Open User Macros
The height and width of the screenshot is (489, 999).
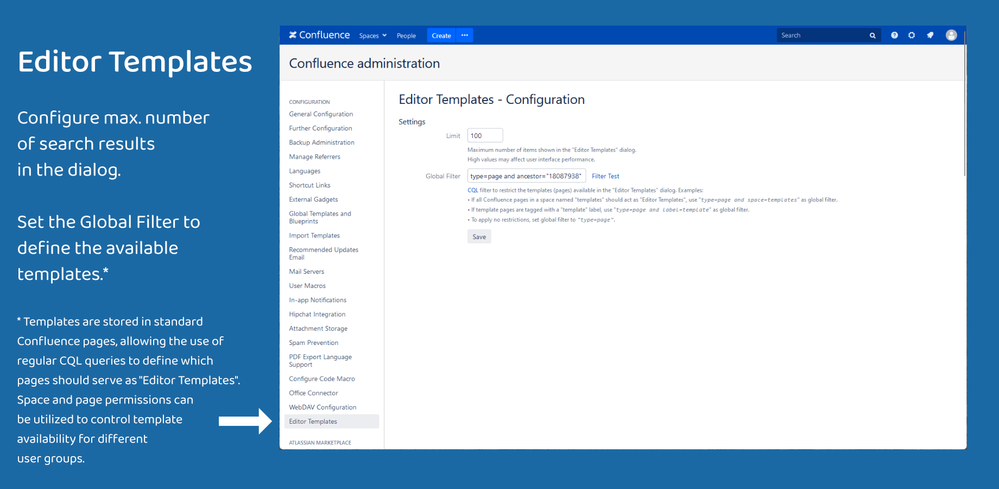[307, 286]
